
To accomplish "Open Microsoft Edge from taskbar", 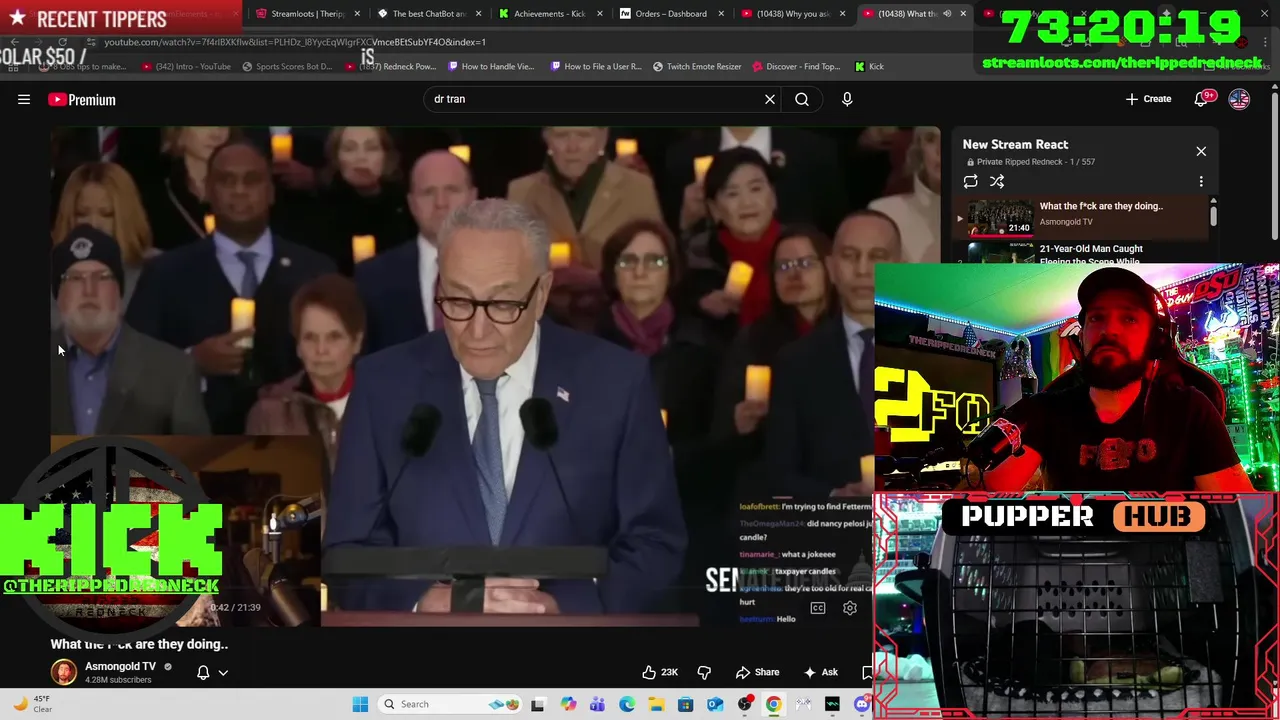I will tap(627, 704).
